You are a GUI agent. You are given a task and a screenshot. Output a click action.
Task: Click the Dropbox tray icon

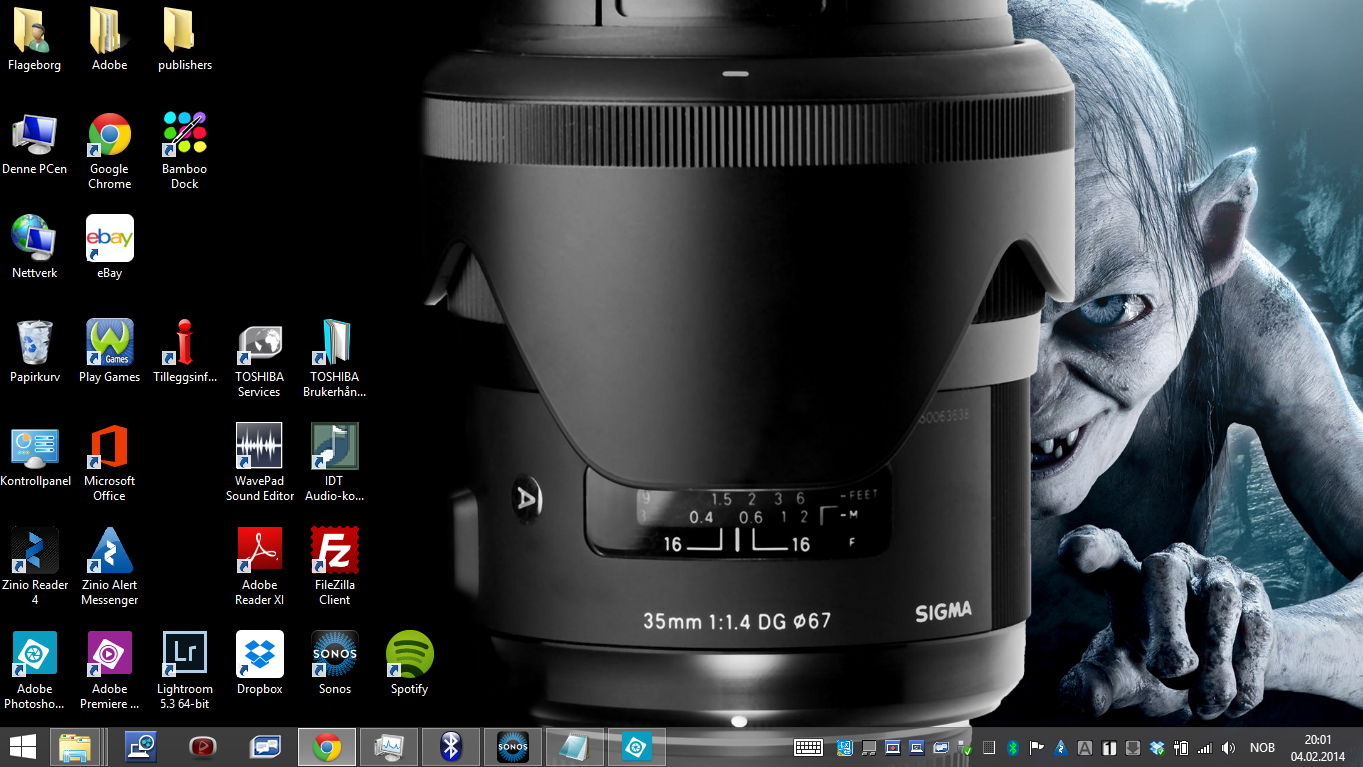click(1157, 748)
